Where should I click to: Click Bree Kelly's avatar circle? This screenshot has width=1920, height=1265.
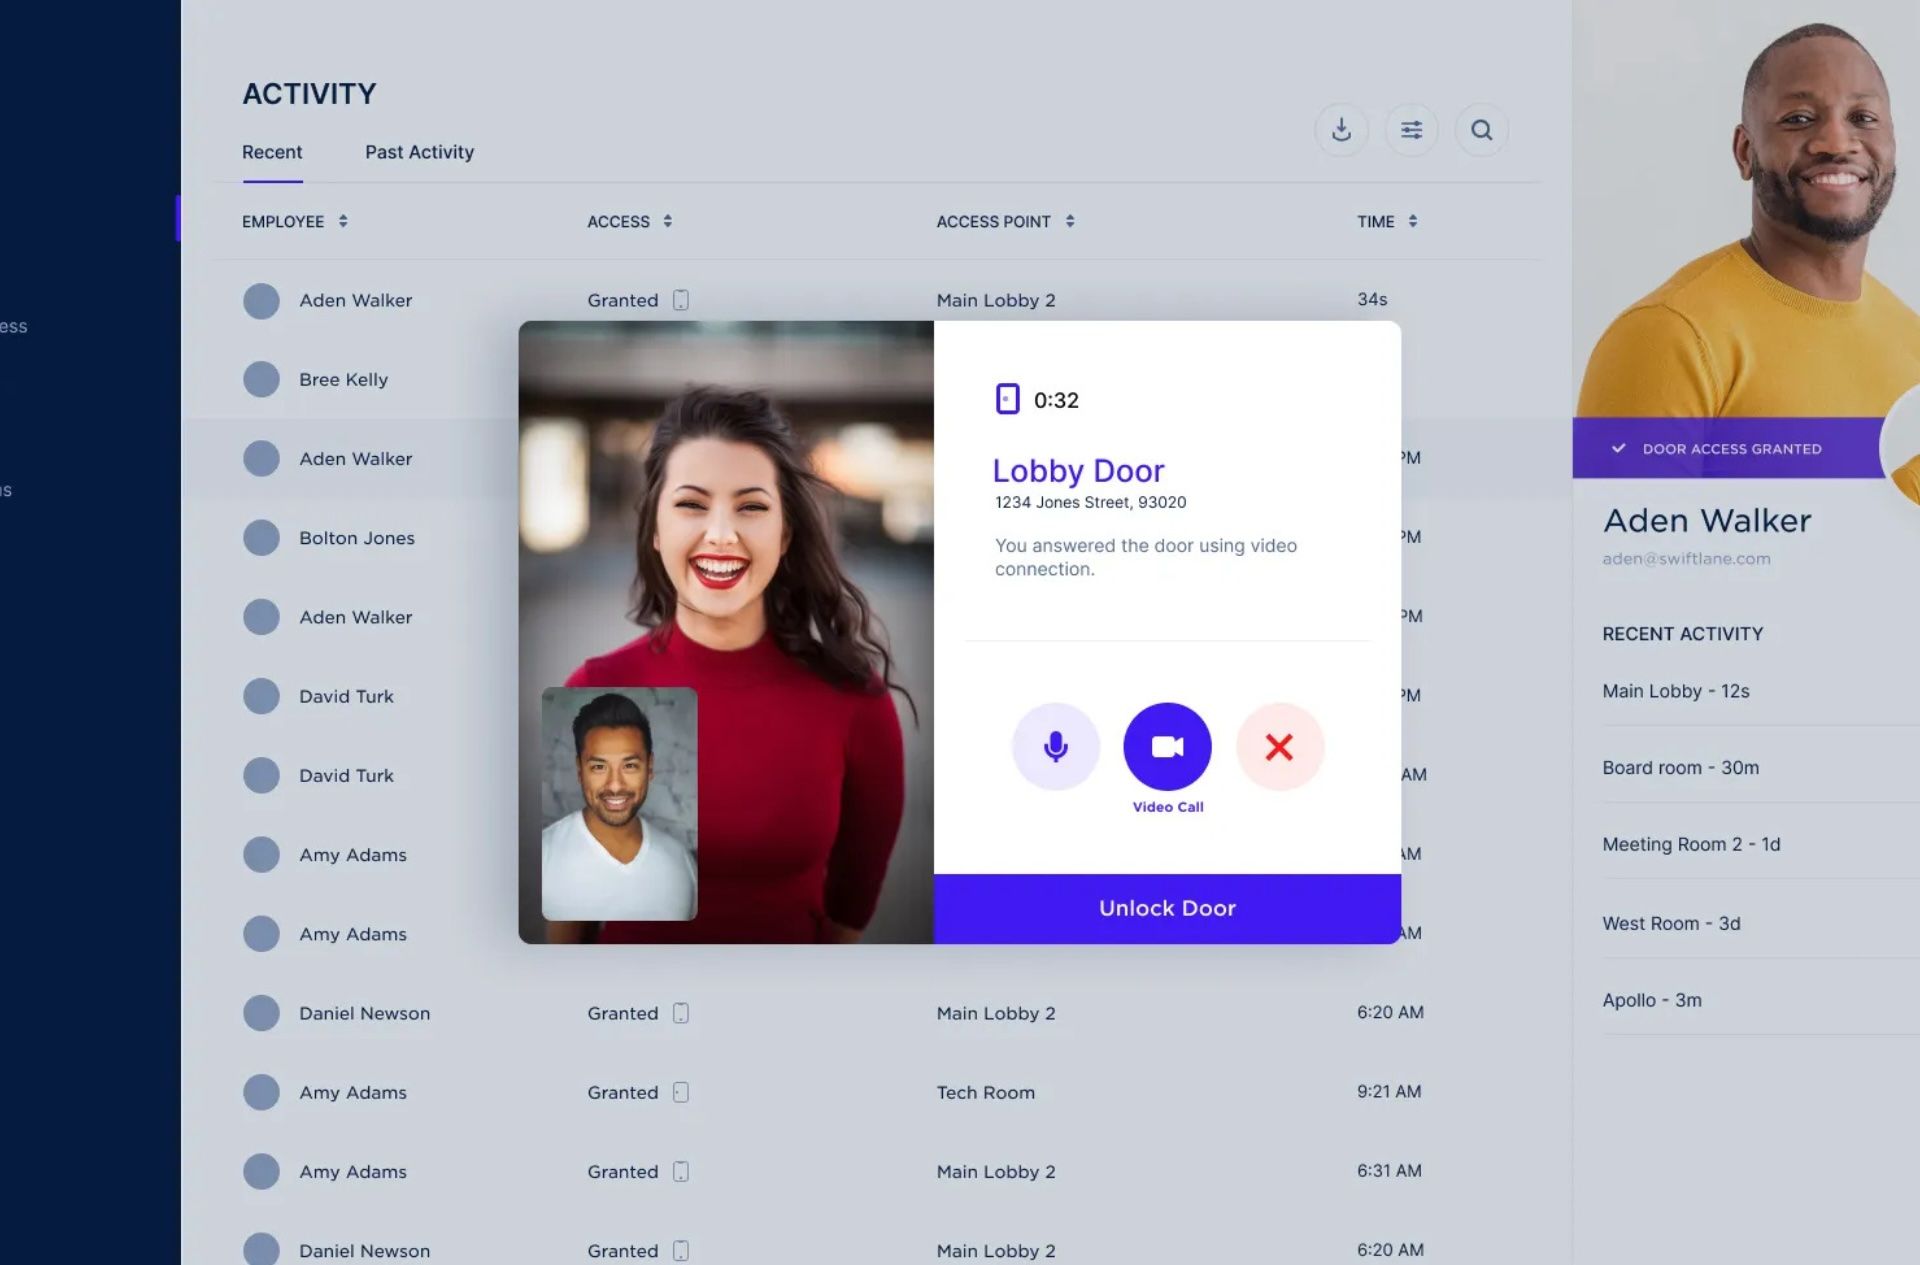click(x=261, y=379)
